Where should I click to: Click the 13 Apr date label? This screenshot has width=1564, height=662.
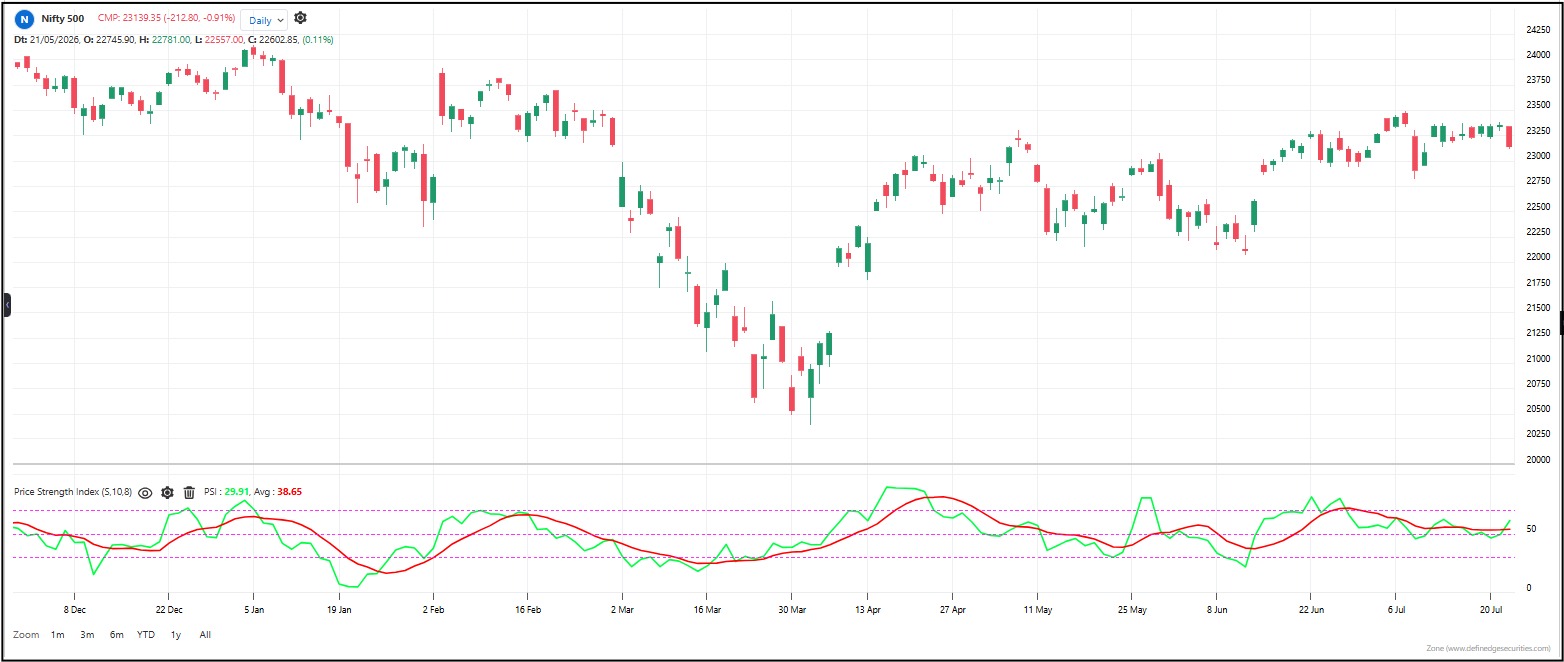[867, 608]
